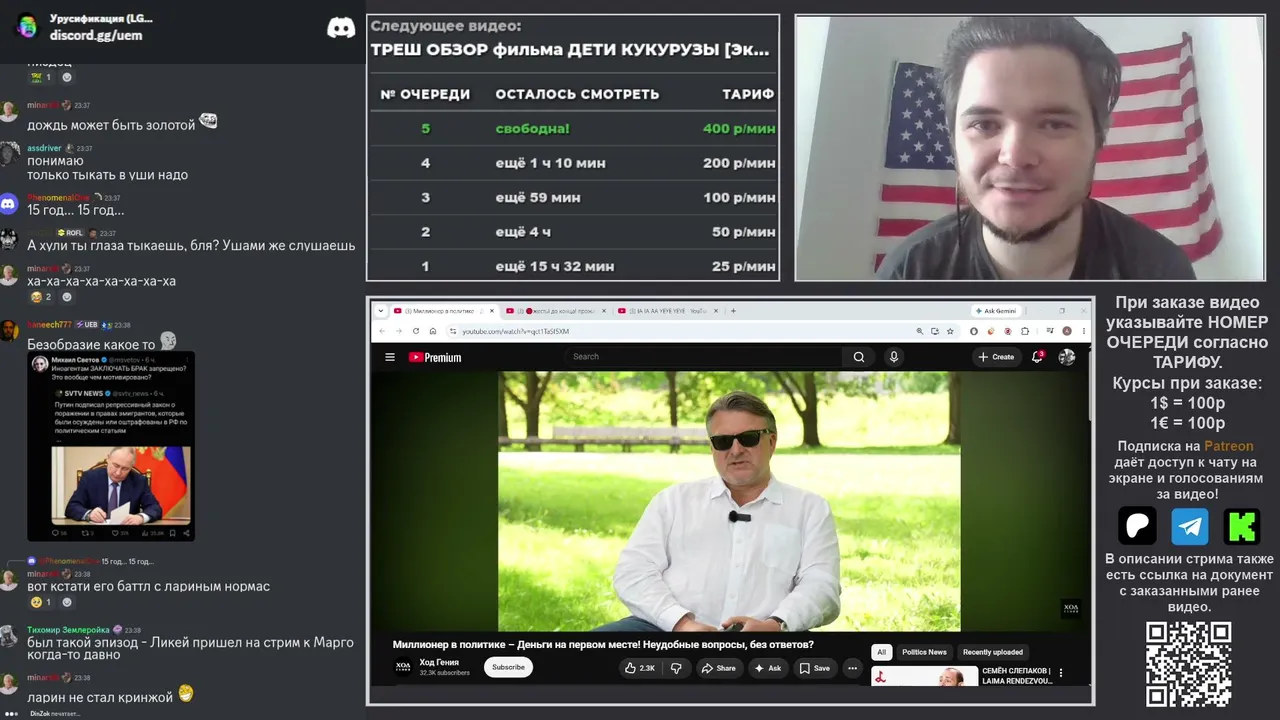Screen dimensions: 1280x720
Task: Click the '50 р/мин' tariff cell
Action: pyautogui.click(x=743, y=232)
